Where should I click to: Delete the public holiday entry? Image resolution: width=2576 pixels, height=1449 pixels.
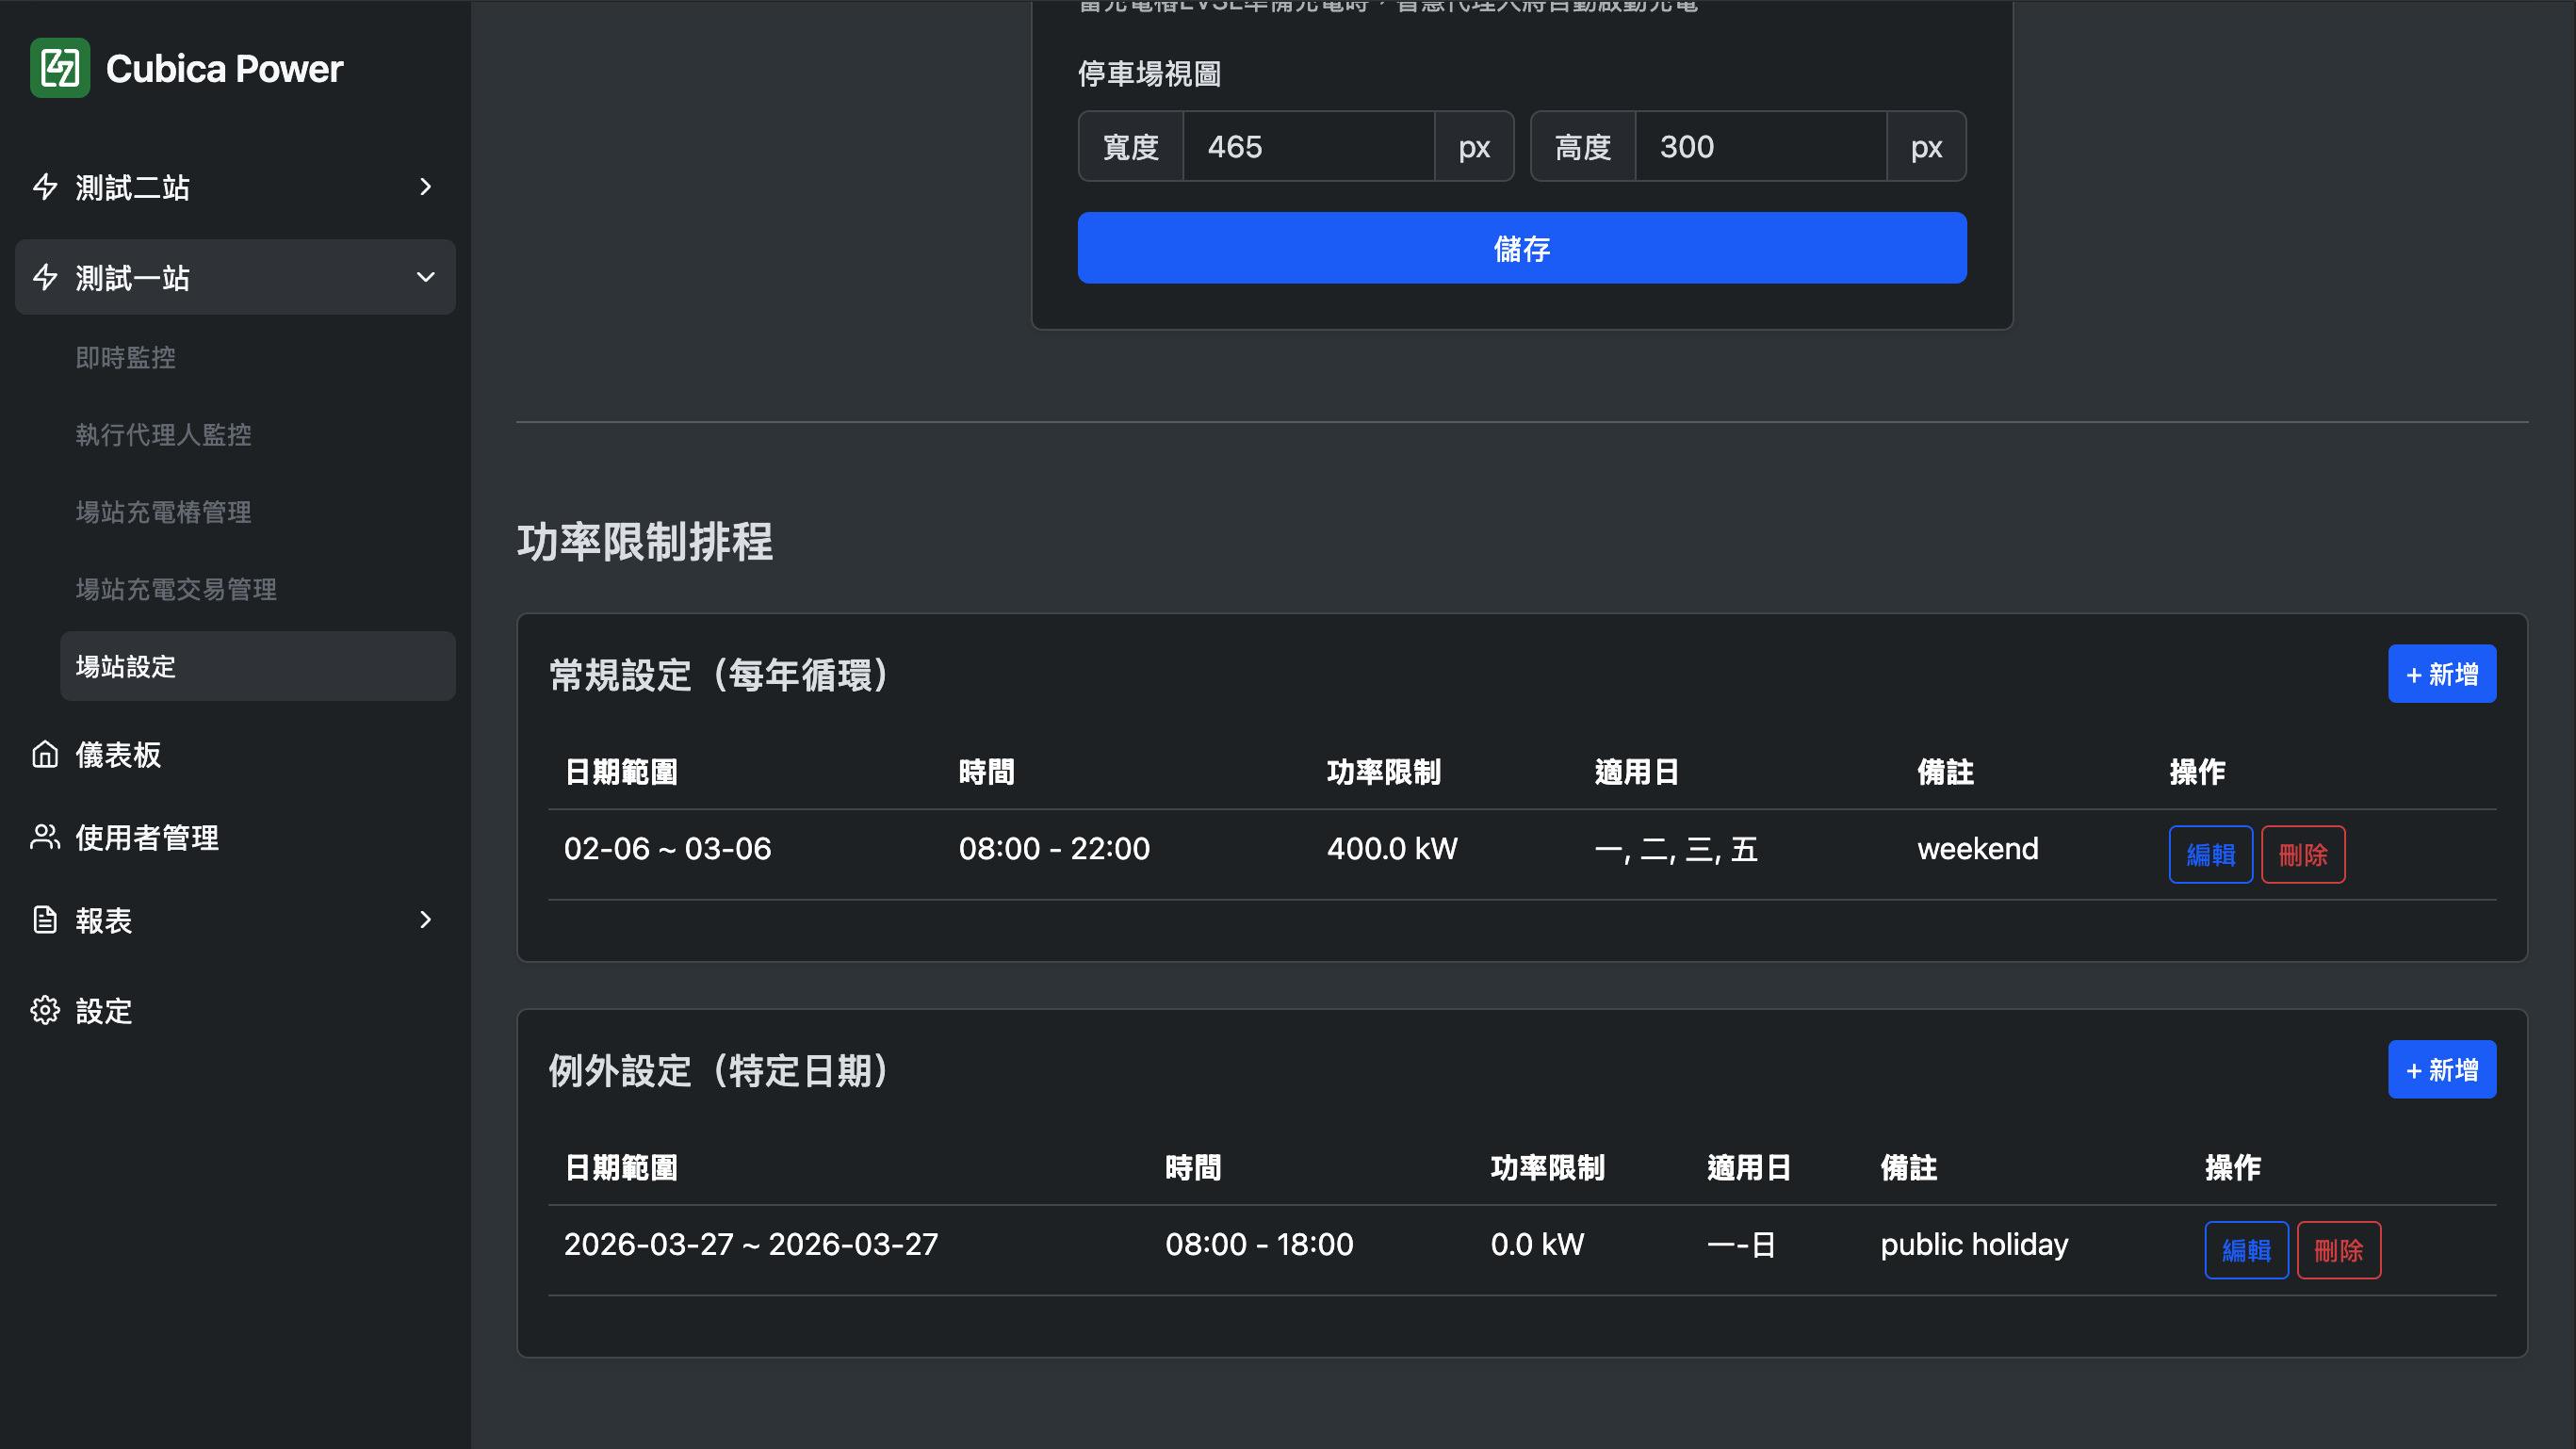[x=2338, y=1250]
